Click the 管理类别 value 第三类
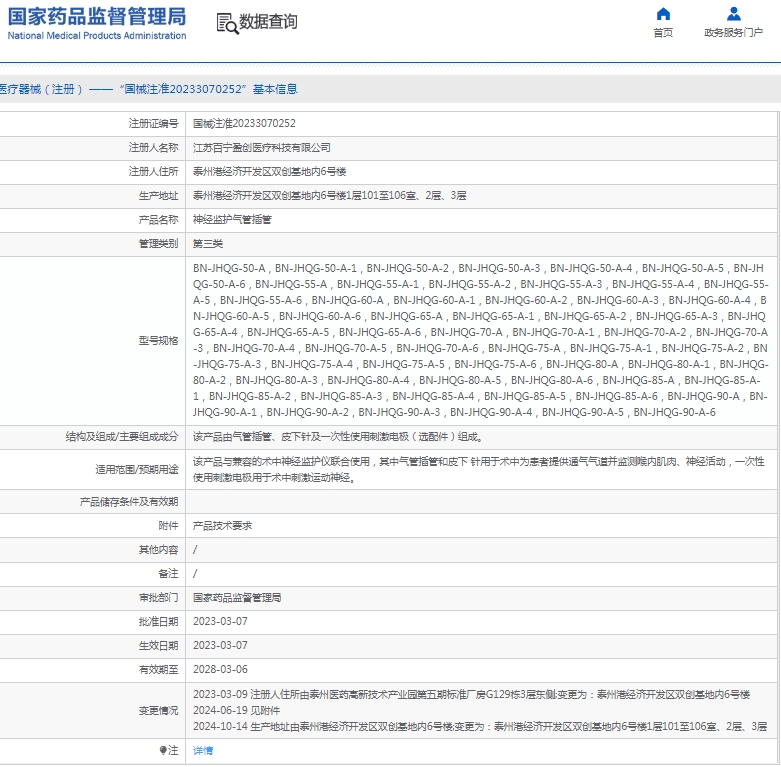781x767 pixels. coord(208,244)
